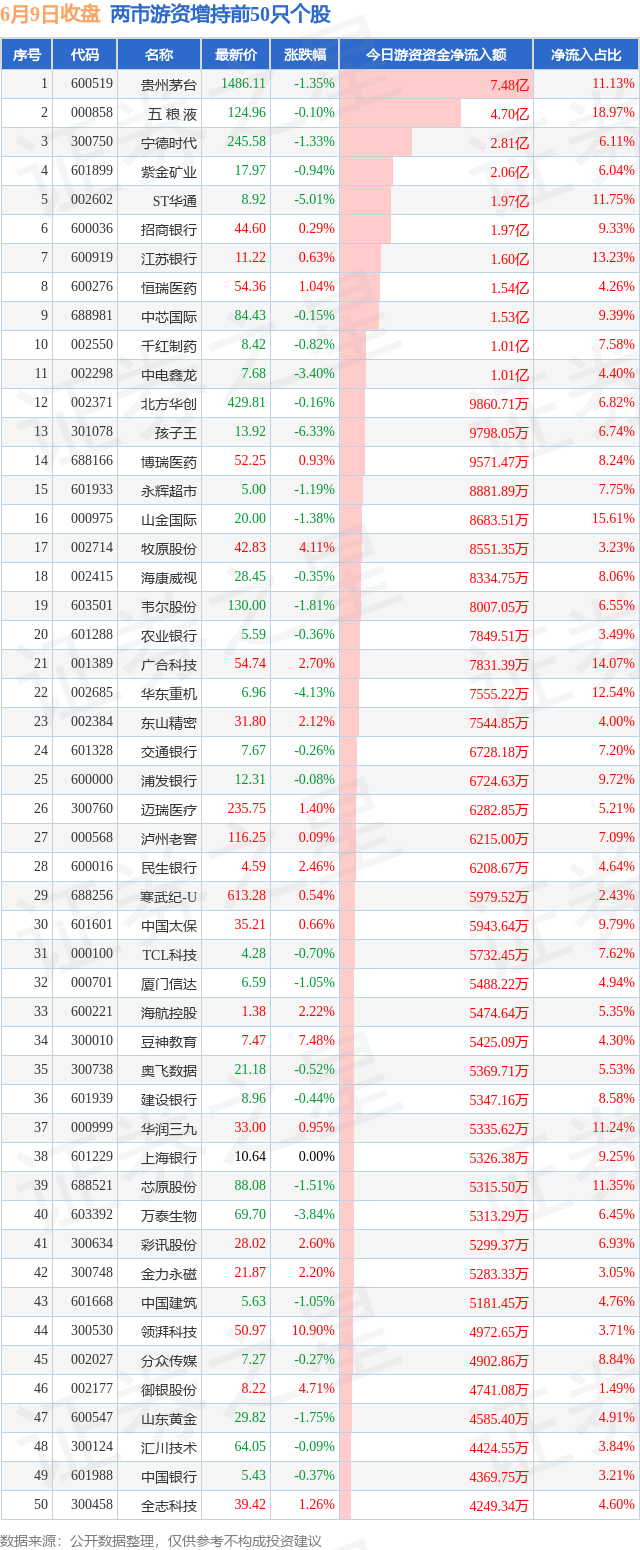Click stock name 厦门信达
The width and height of the screenshot is (640, 1550).
[x=169, y=984]
